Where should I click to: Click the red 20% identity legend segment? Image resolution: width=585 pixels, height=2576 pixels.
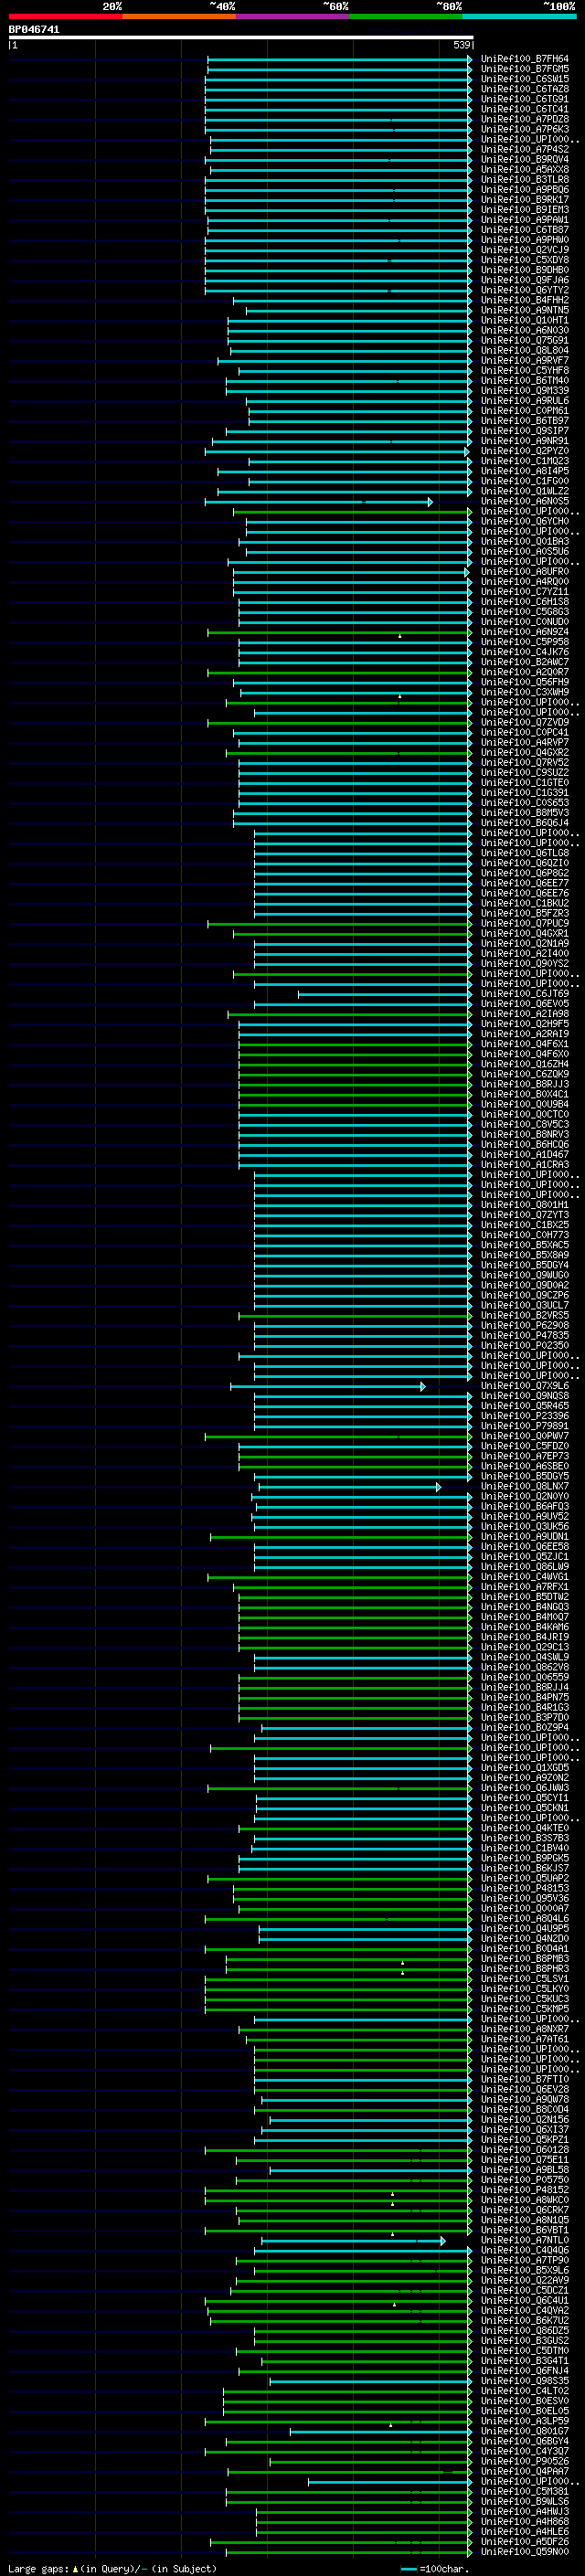pyautogui.click(x=65, y=16)
